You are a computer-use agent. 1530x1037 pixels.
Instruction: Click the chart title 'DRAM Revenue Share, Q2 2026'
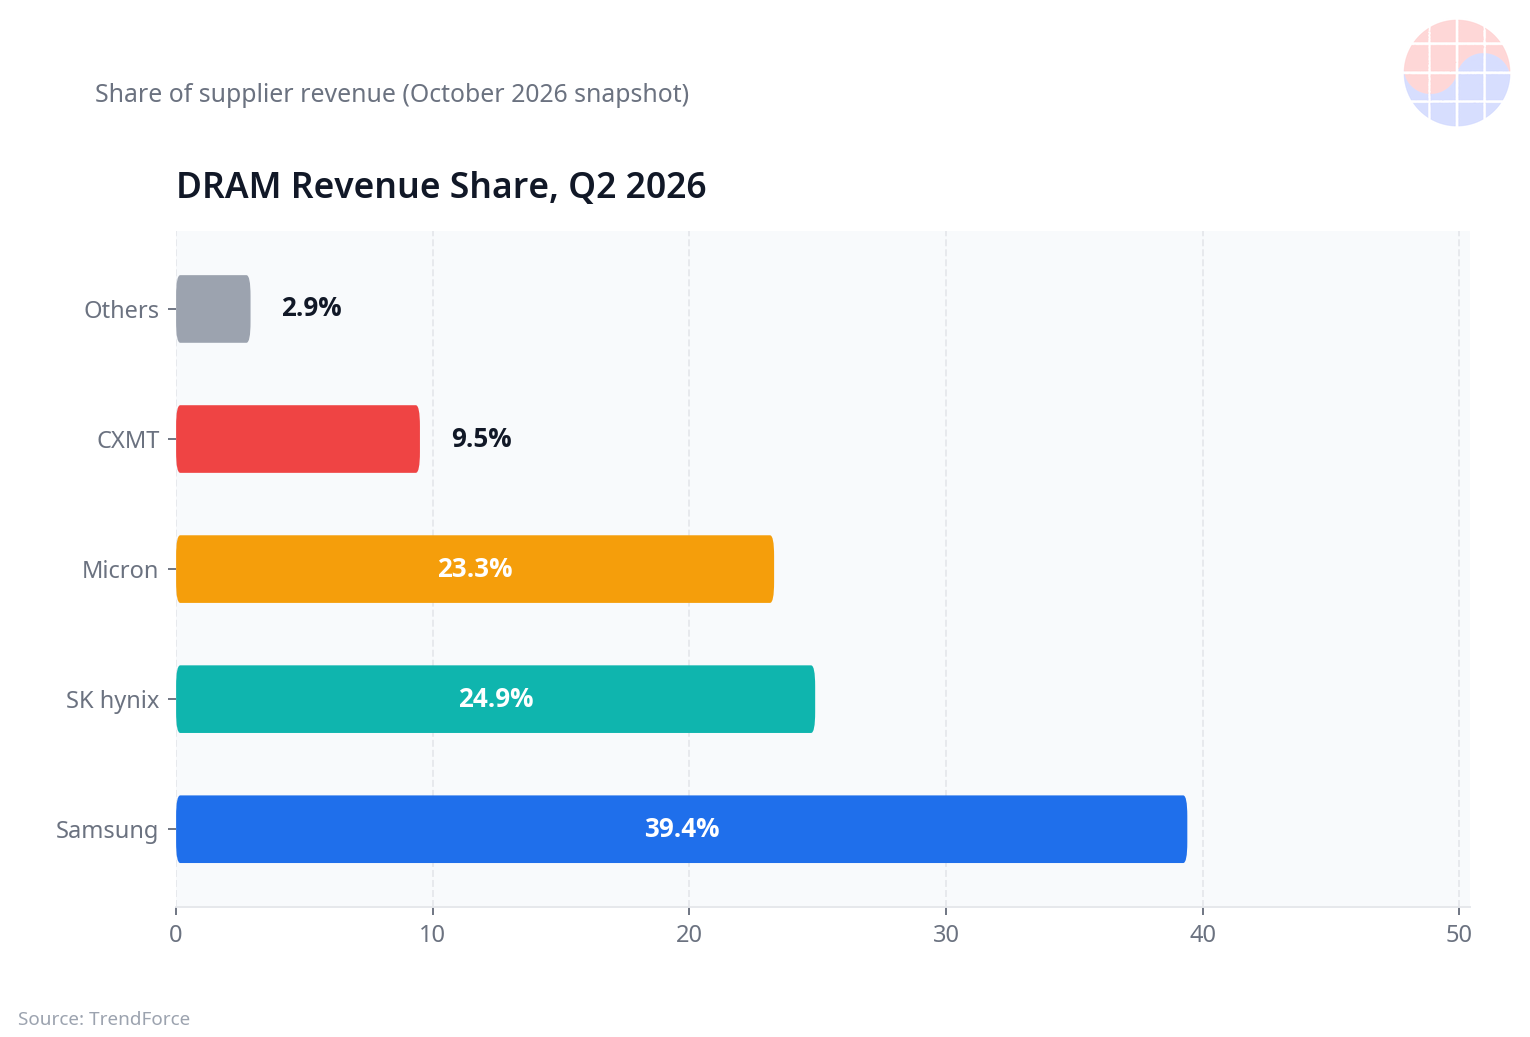click(x=441, y=186)
